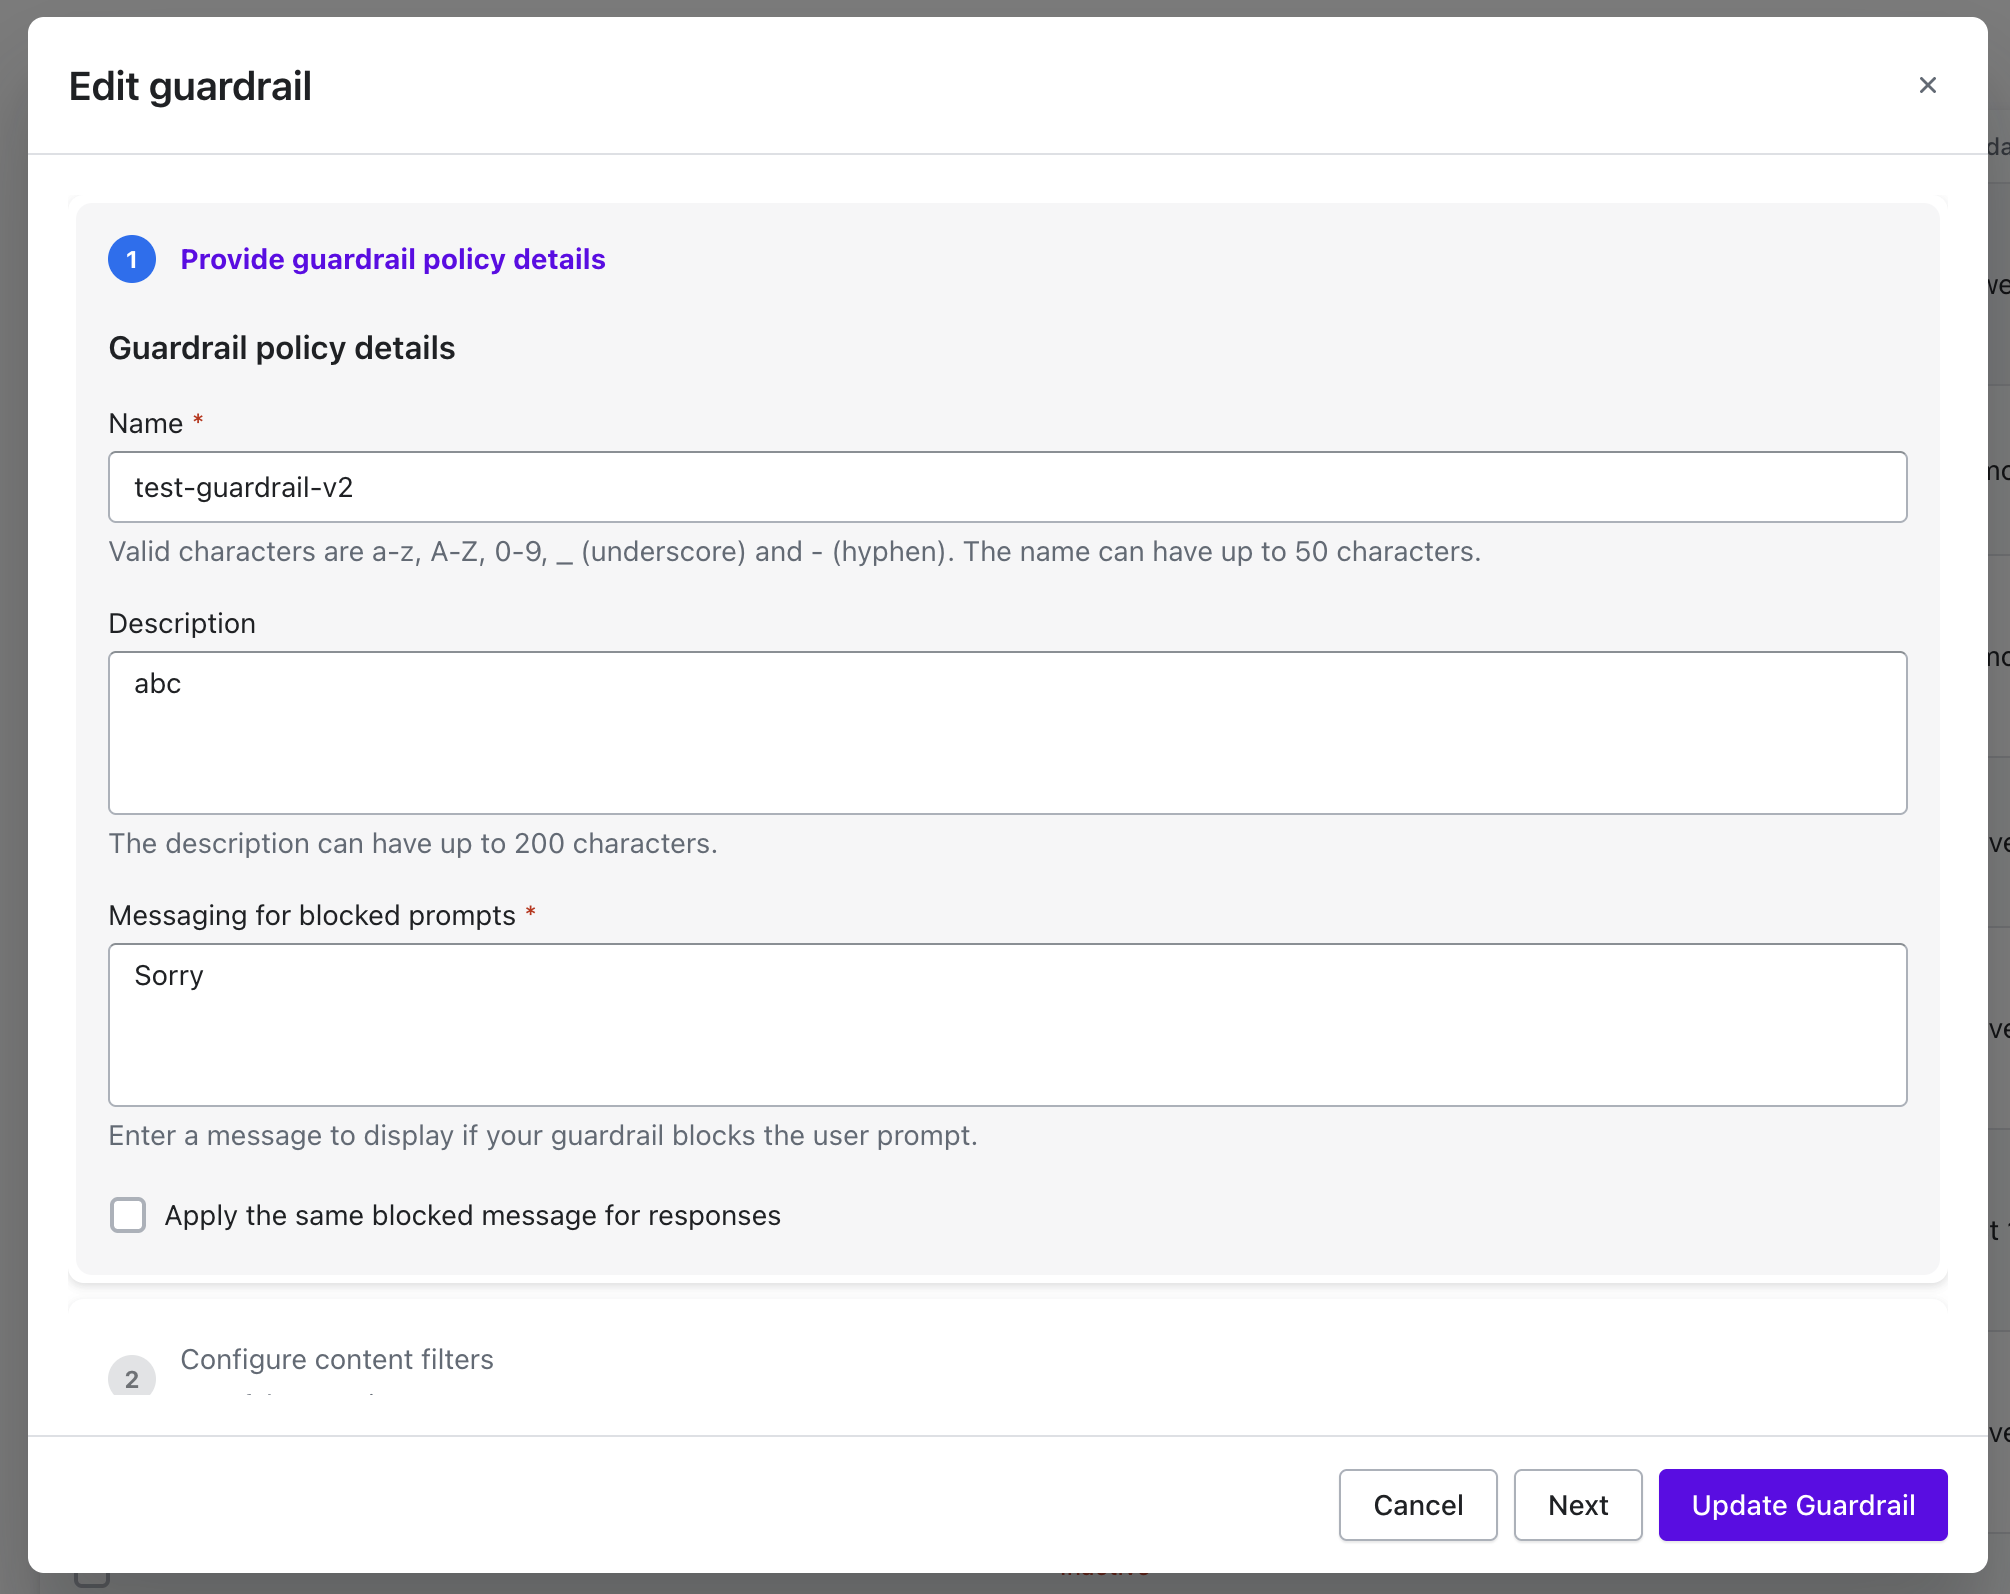Click the Guardrail policy details heading
The image size is (2010, 1594).
[282, 348]
